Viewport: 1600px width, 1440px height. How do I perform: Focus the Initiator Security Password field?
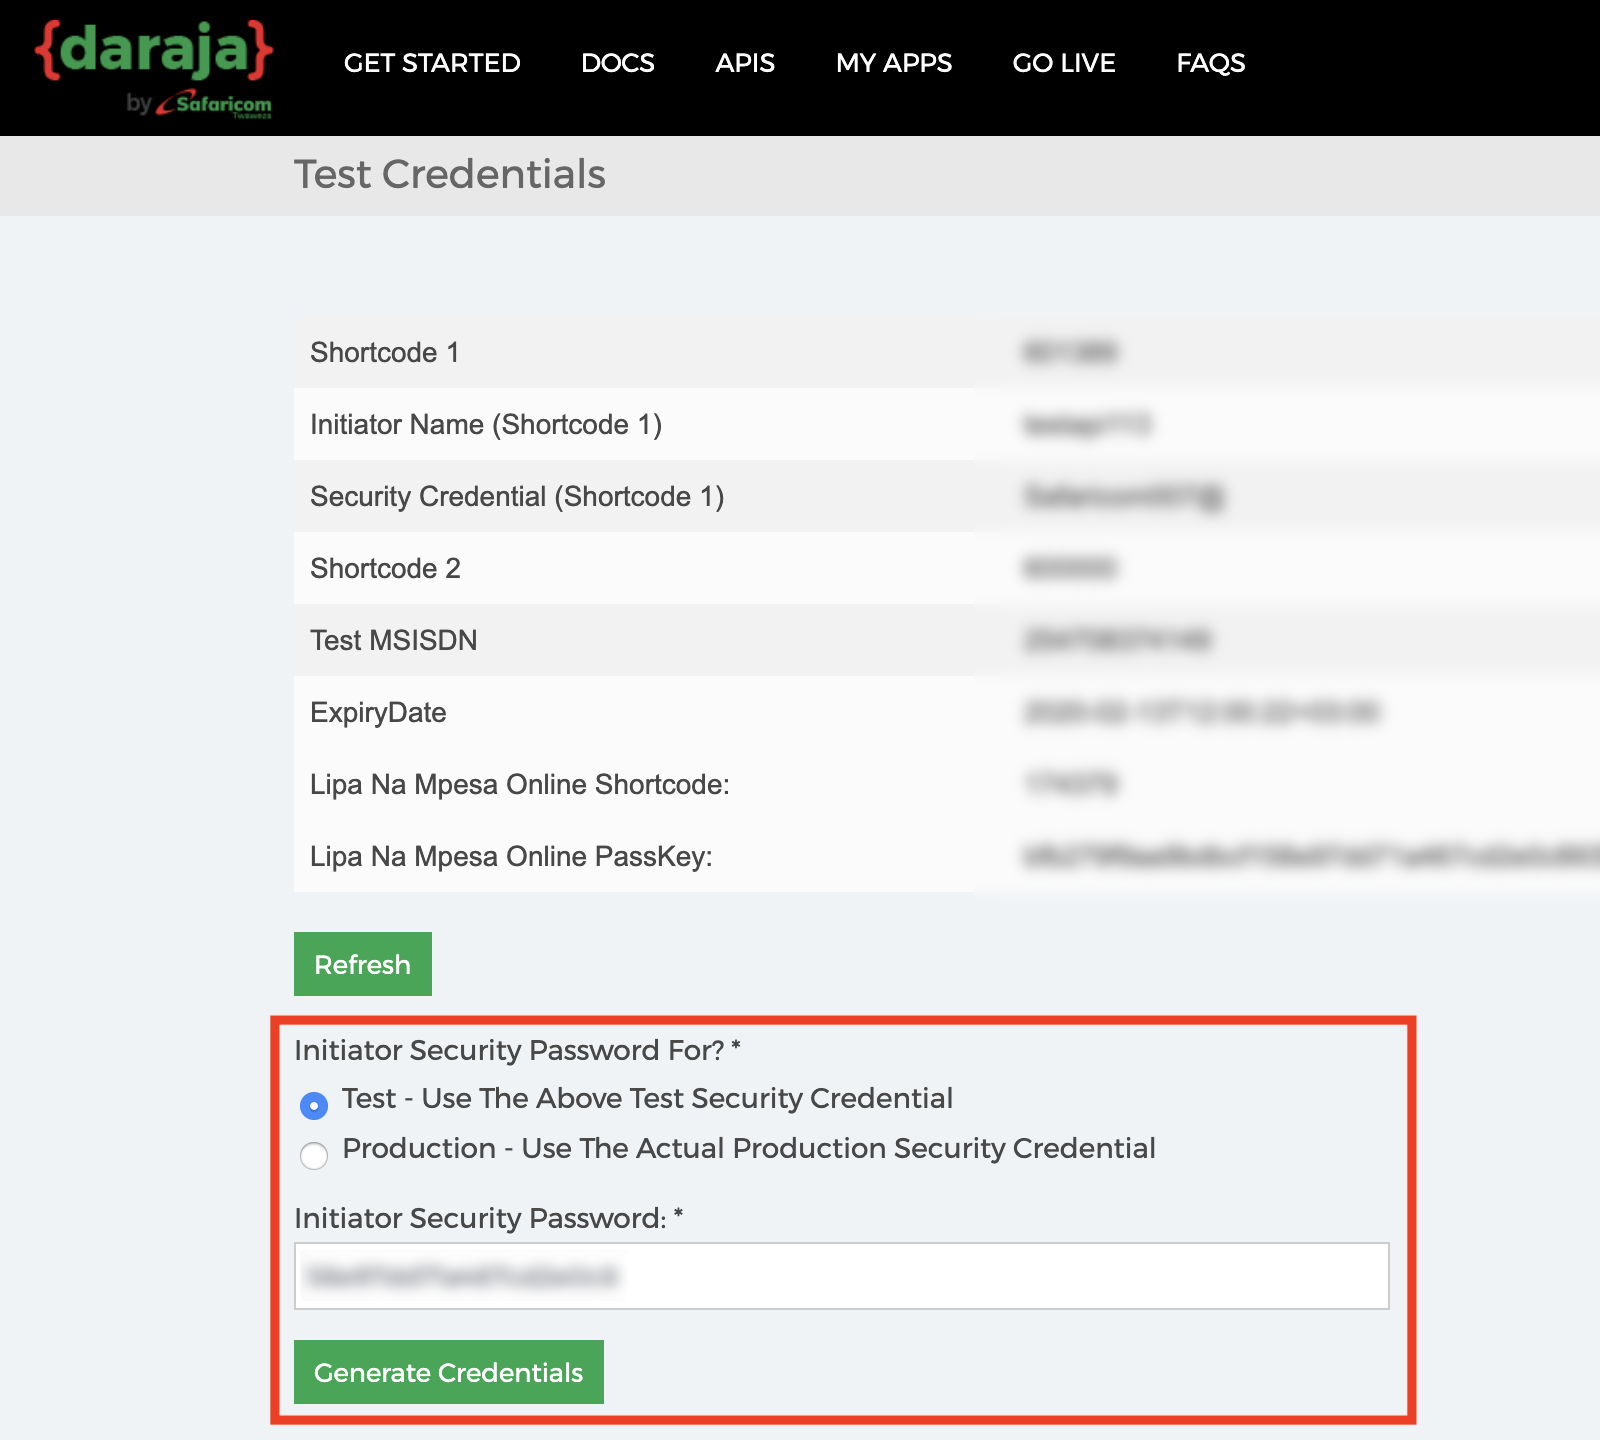click(842, 1276)
